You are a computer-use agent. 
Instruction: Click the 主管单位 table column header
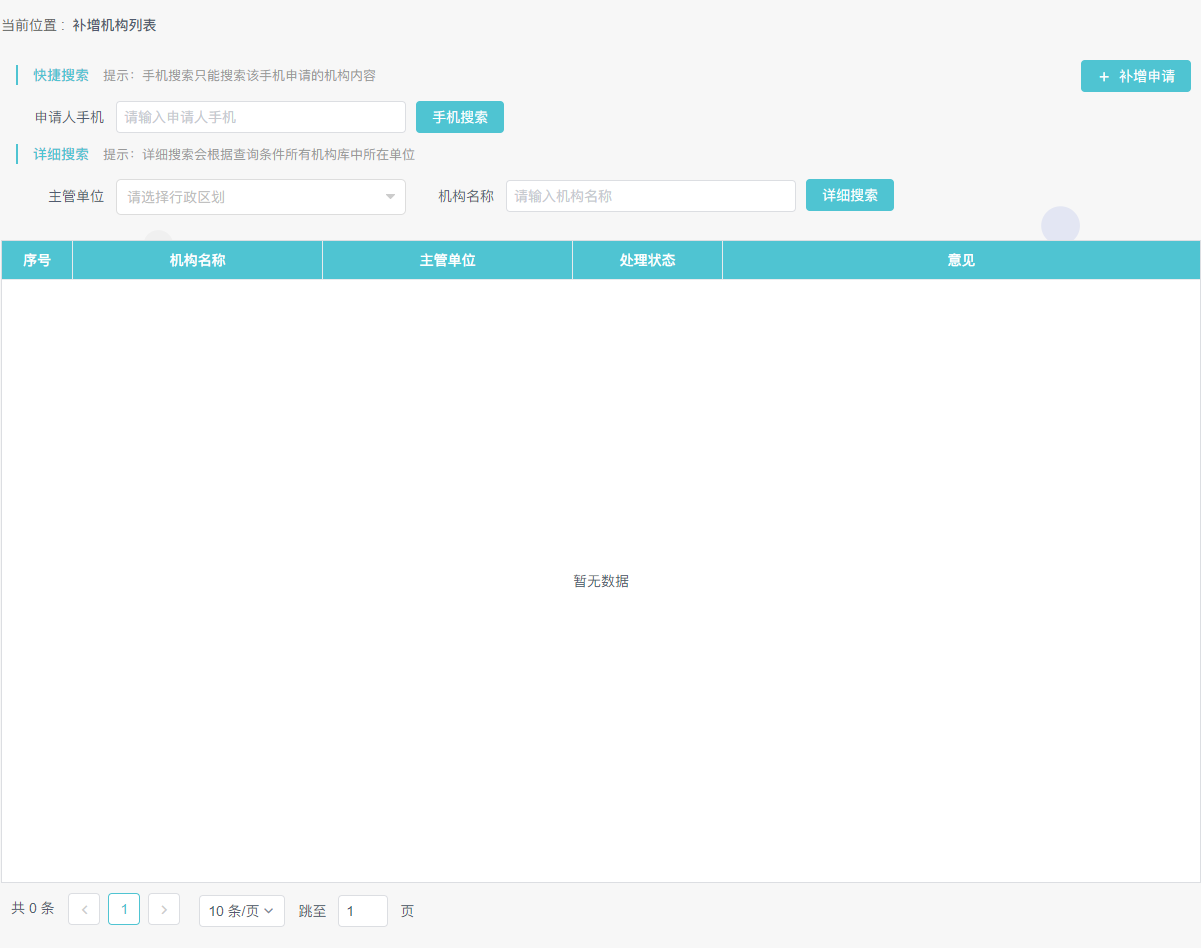[447, 260]
